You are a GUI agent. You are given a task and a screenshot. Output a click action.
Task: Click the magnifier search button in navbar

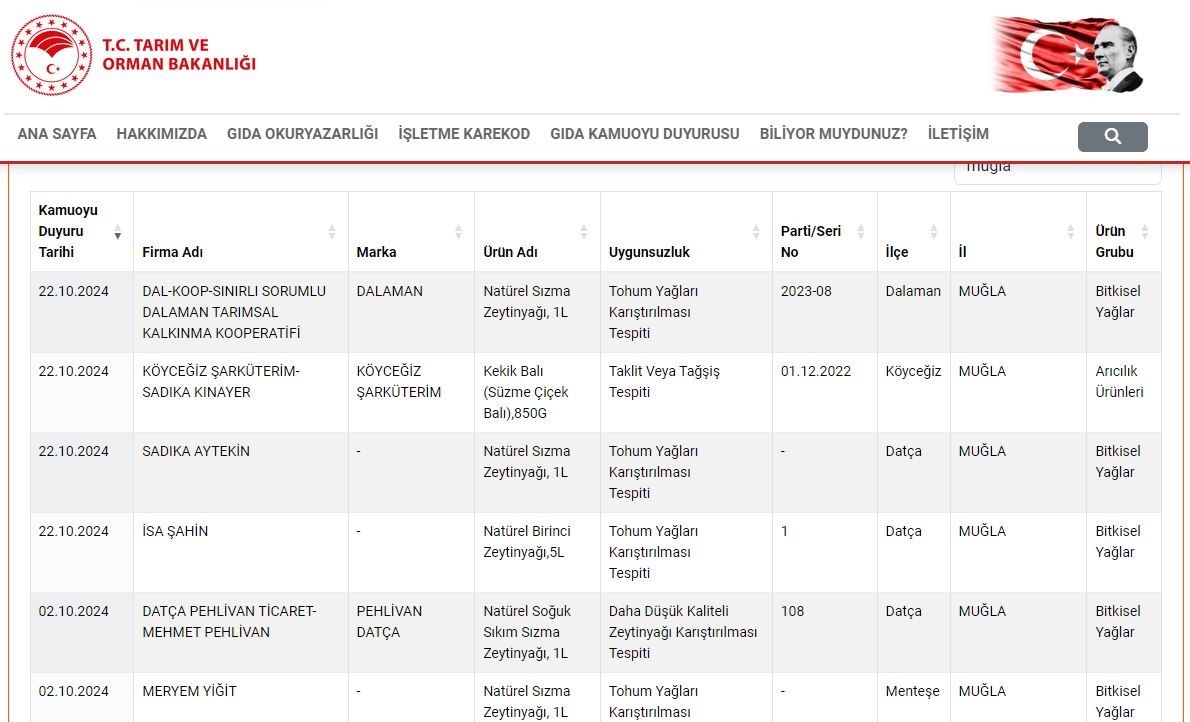[x=1112, y=137]
